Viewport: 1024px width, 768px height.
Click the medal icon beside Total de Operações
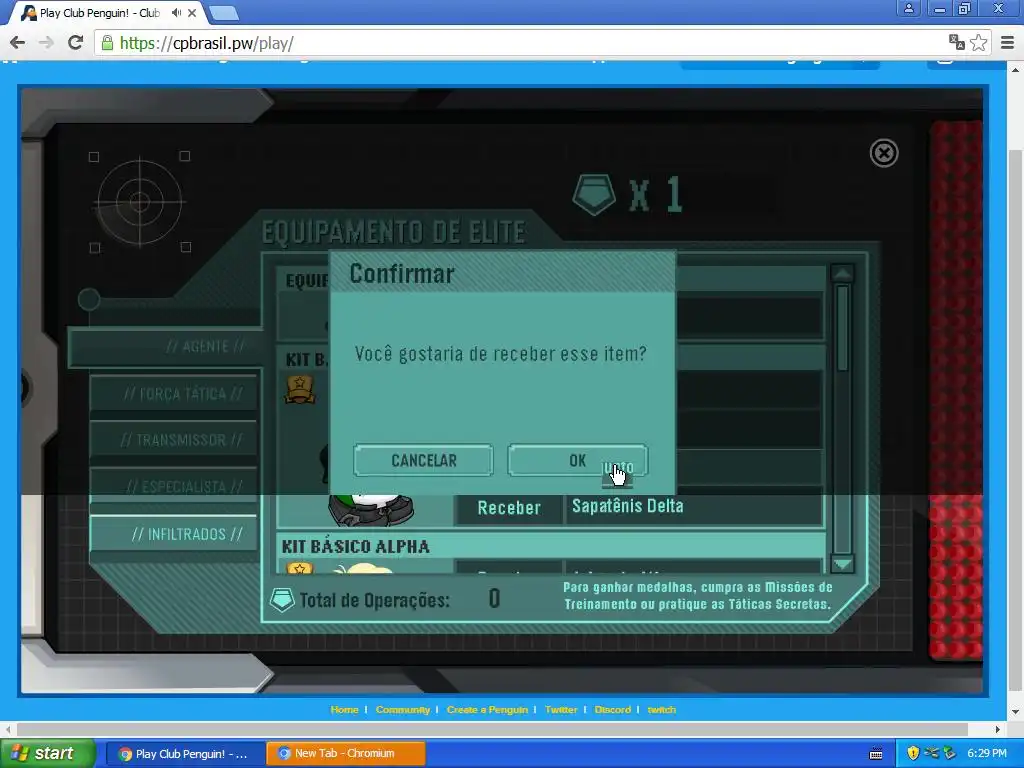282,600
